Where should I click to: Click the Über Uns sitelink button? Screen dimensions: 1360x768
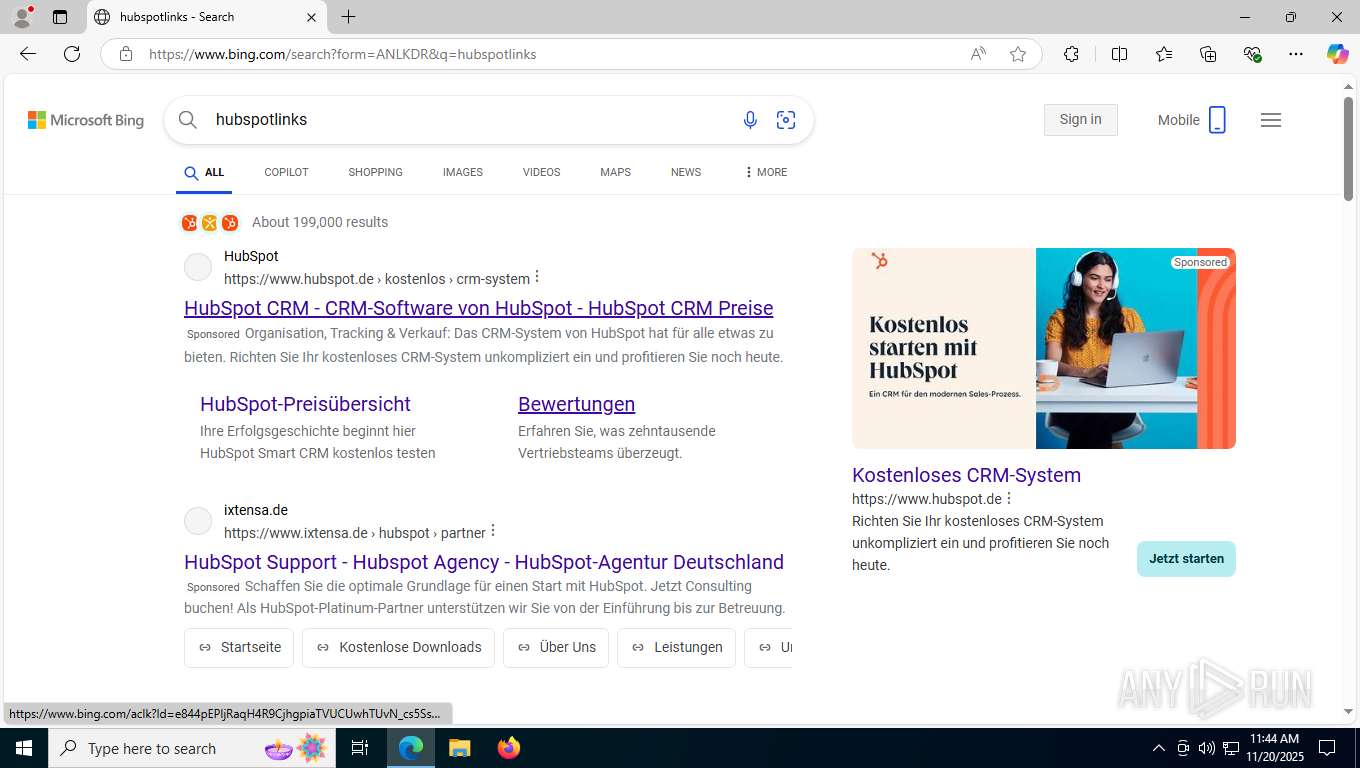coord(556,647)
